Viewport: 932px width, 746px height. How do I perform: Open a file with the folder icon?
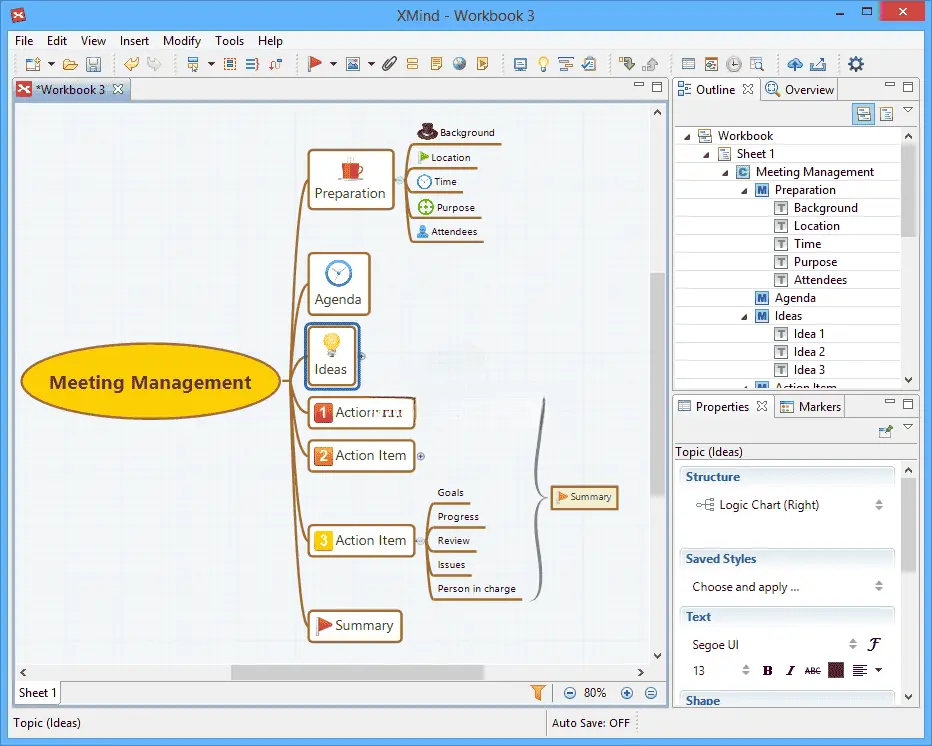(70, 64)
